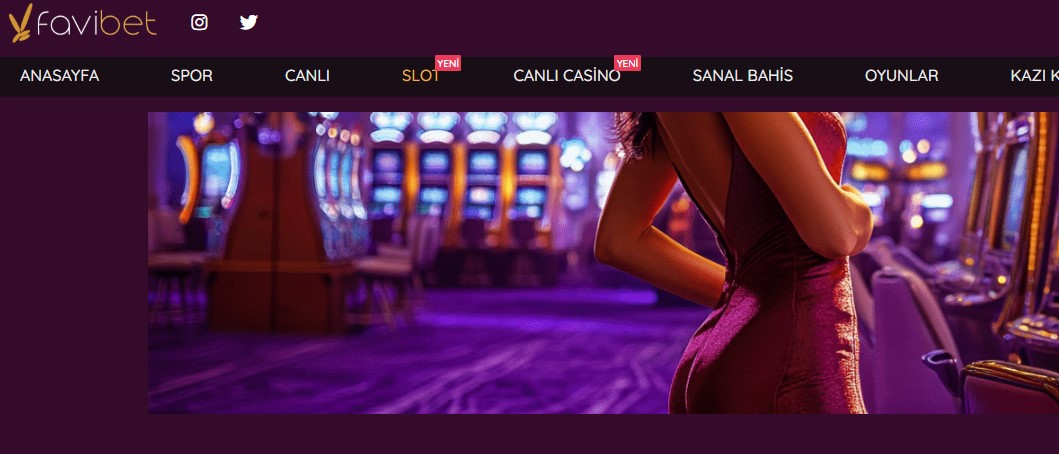Viewport: 1059px width, 454px height.
Task: Open the CANLI CASİNO section
Action: (x=567, y=76)
